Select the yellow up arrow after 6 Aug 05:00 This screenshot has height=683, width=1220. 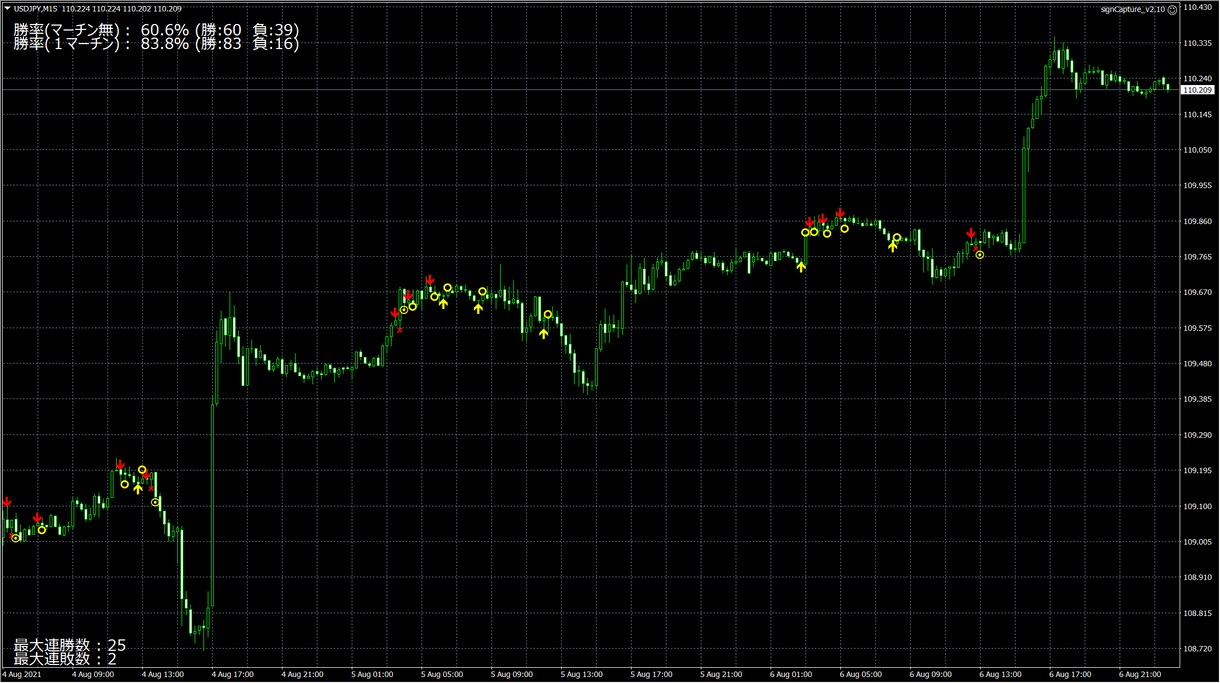(x=893, y=245)
